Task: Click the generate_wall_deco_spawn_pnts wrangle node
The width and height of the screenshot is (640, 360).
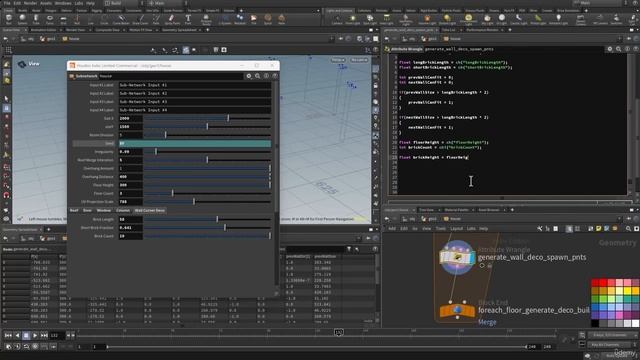Action: 457,257
